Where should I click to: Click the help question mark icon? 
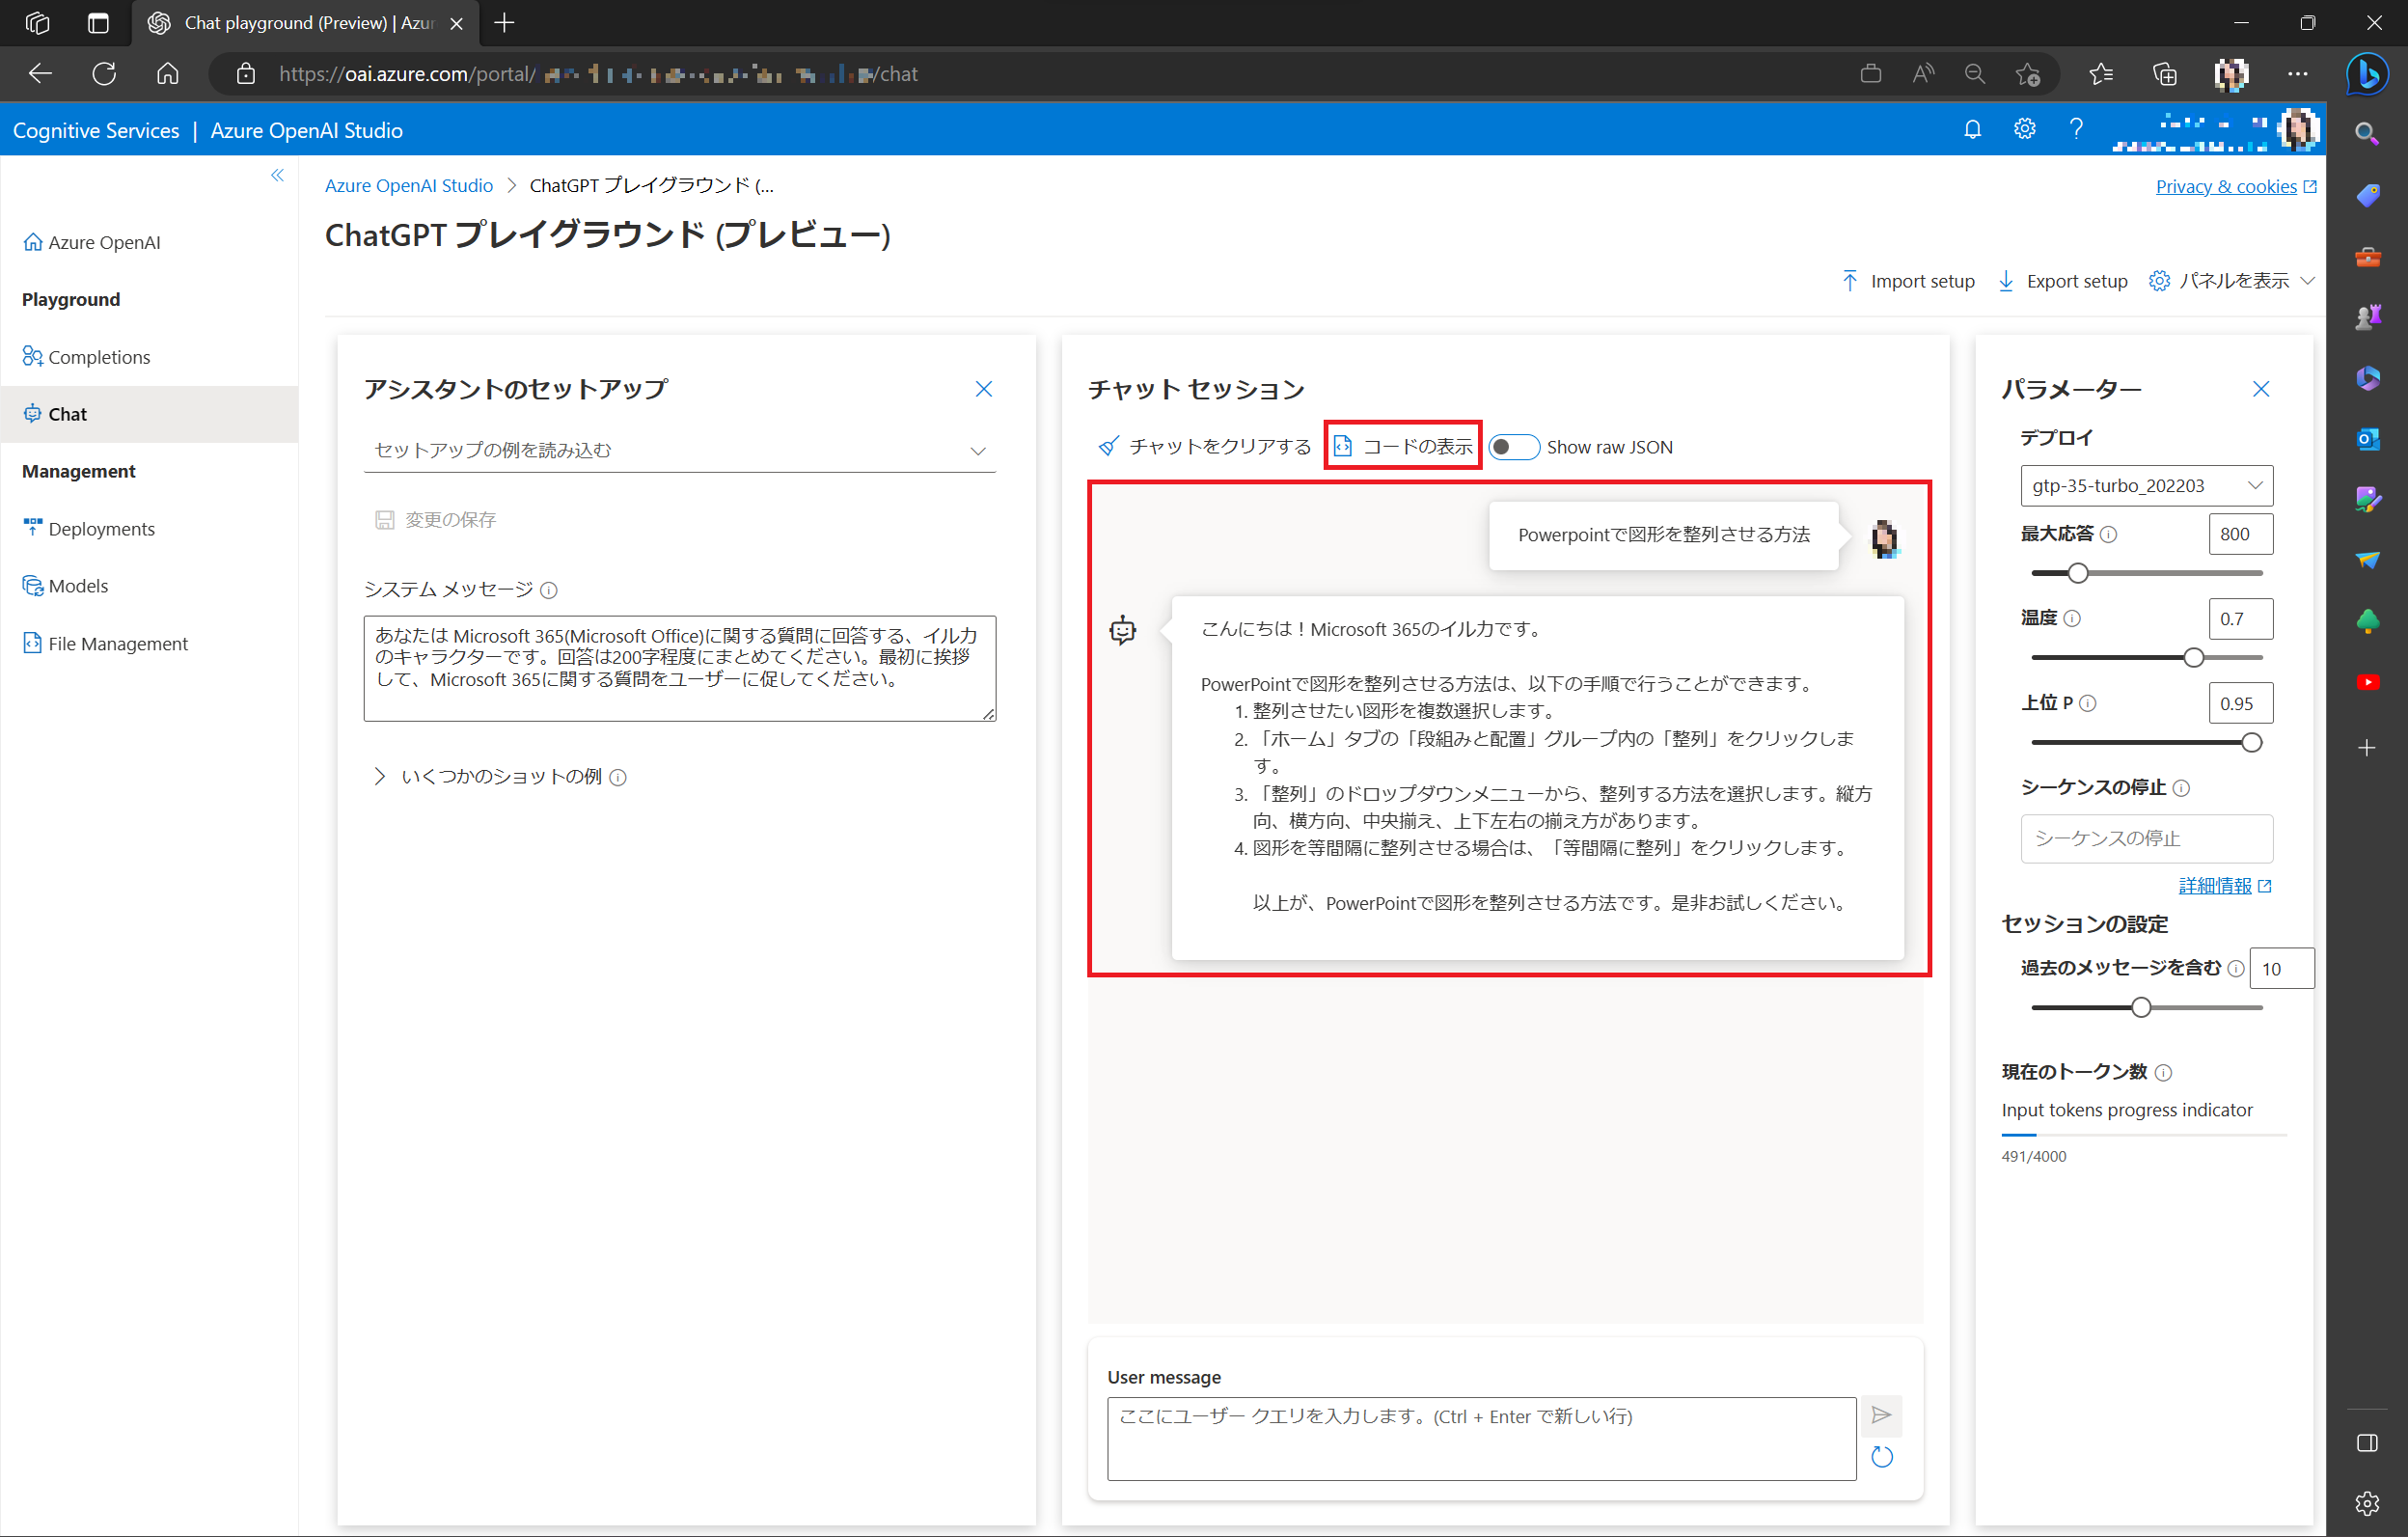tap(2075, 129)
